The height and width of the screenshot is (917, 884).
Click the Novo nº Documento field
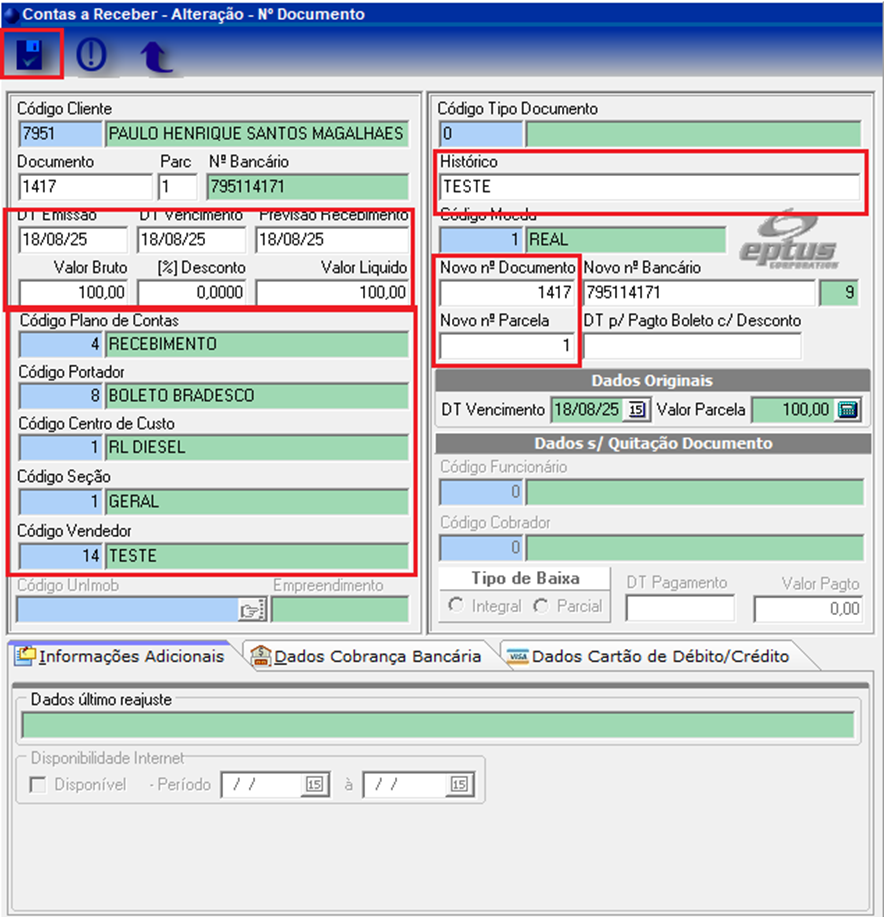(x=507, y=293)
